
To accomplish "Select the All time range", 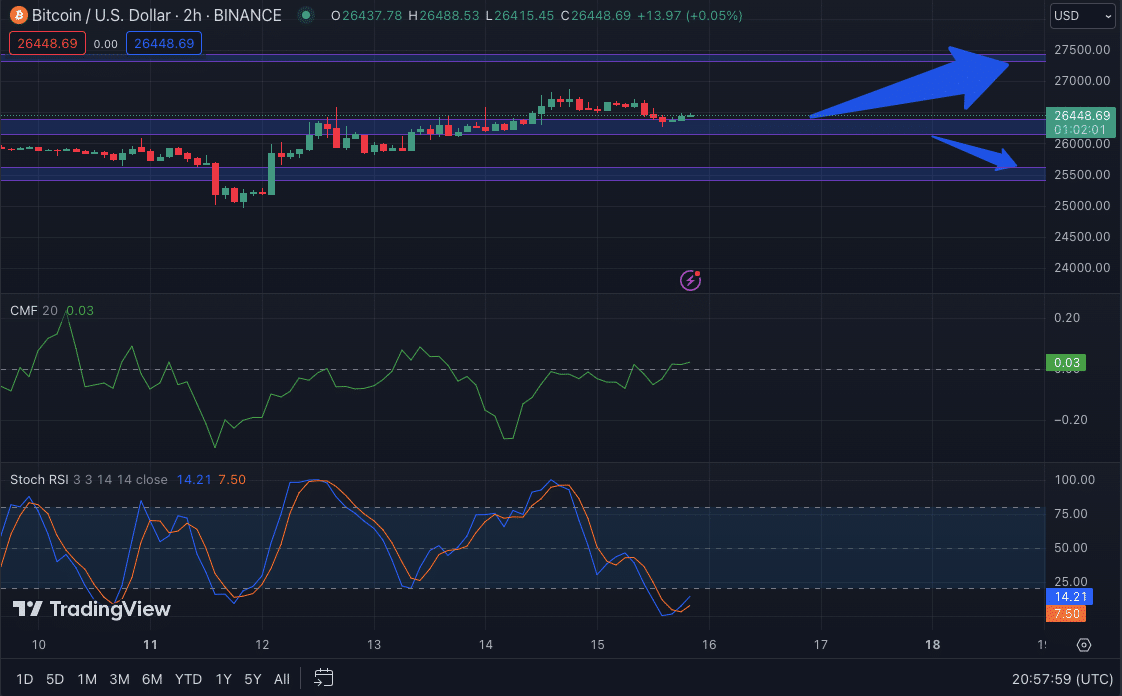I will [282, 679].
